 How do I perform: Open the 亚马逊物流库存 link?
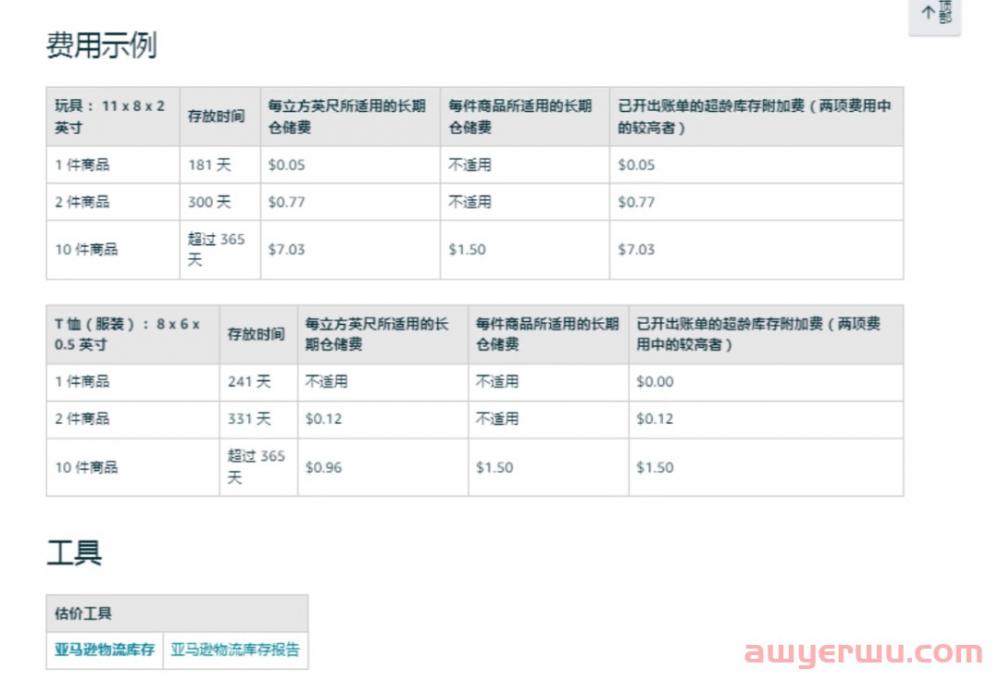[x=105, y=650]
